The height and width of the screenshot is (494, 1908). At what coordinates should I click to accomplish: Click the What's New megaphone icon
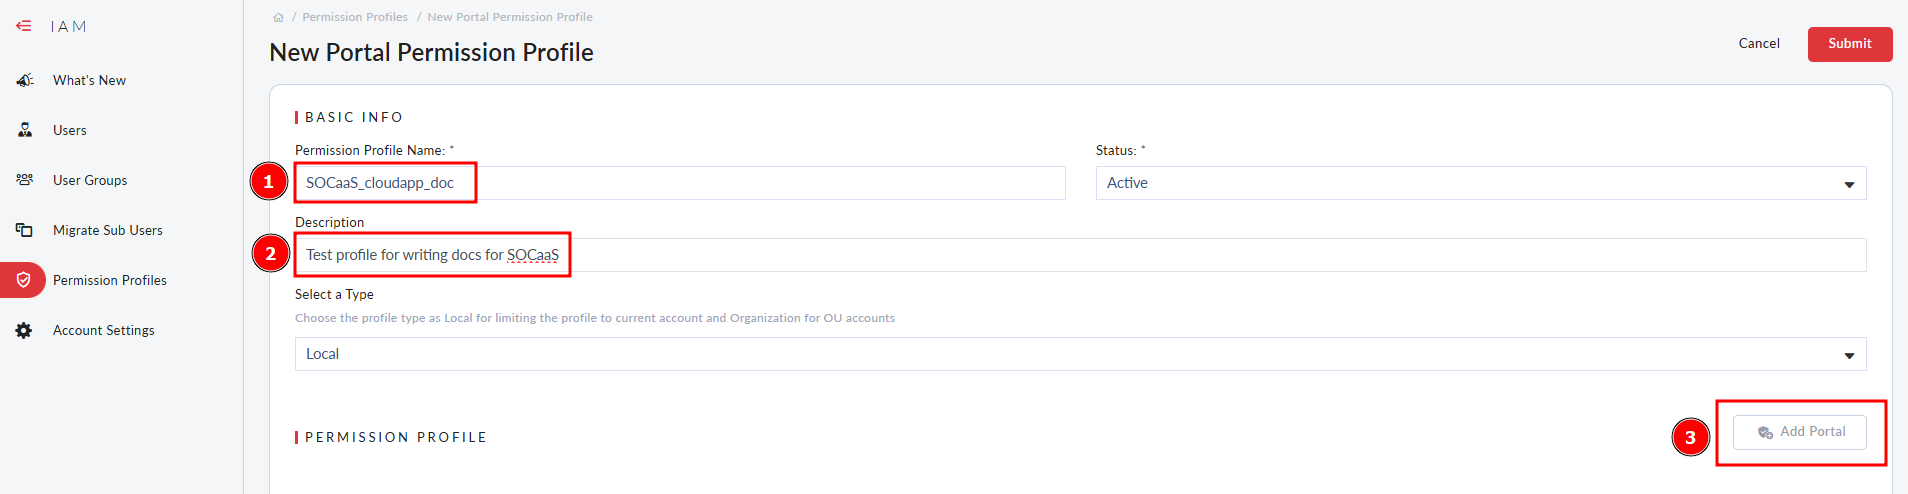pos(25,80)
